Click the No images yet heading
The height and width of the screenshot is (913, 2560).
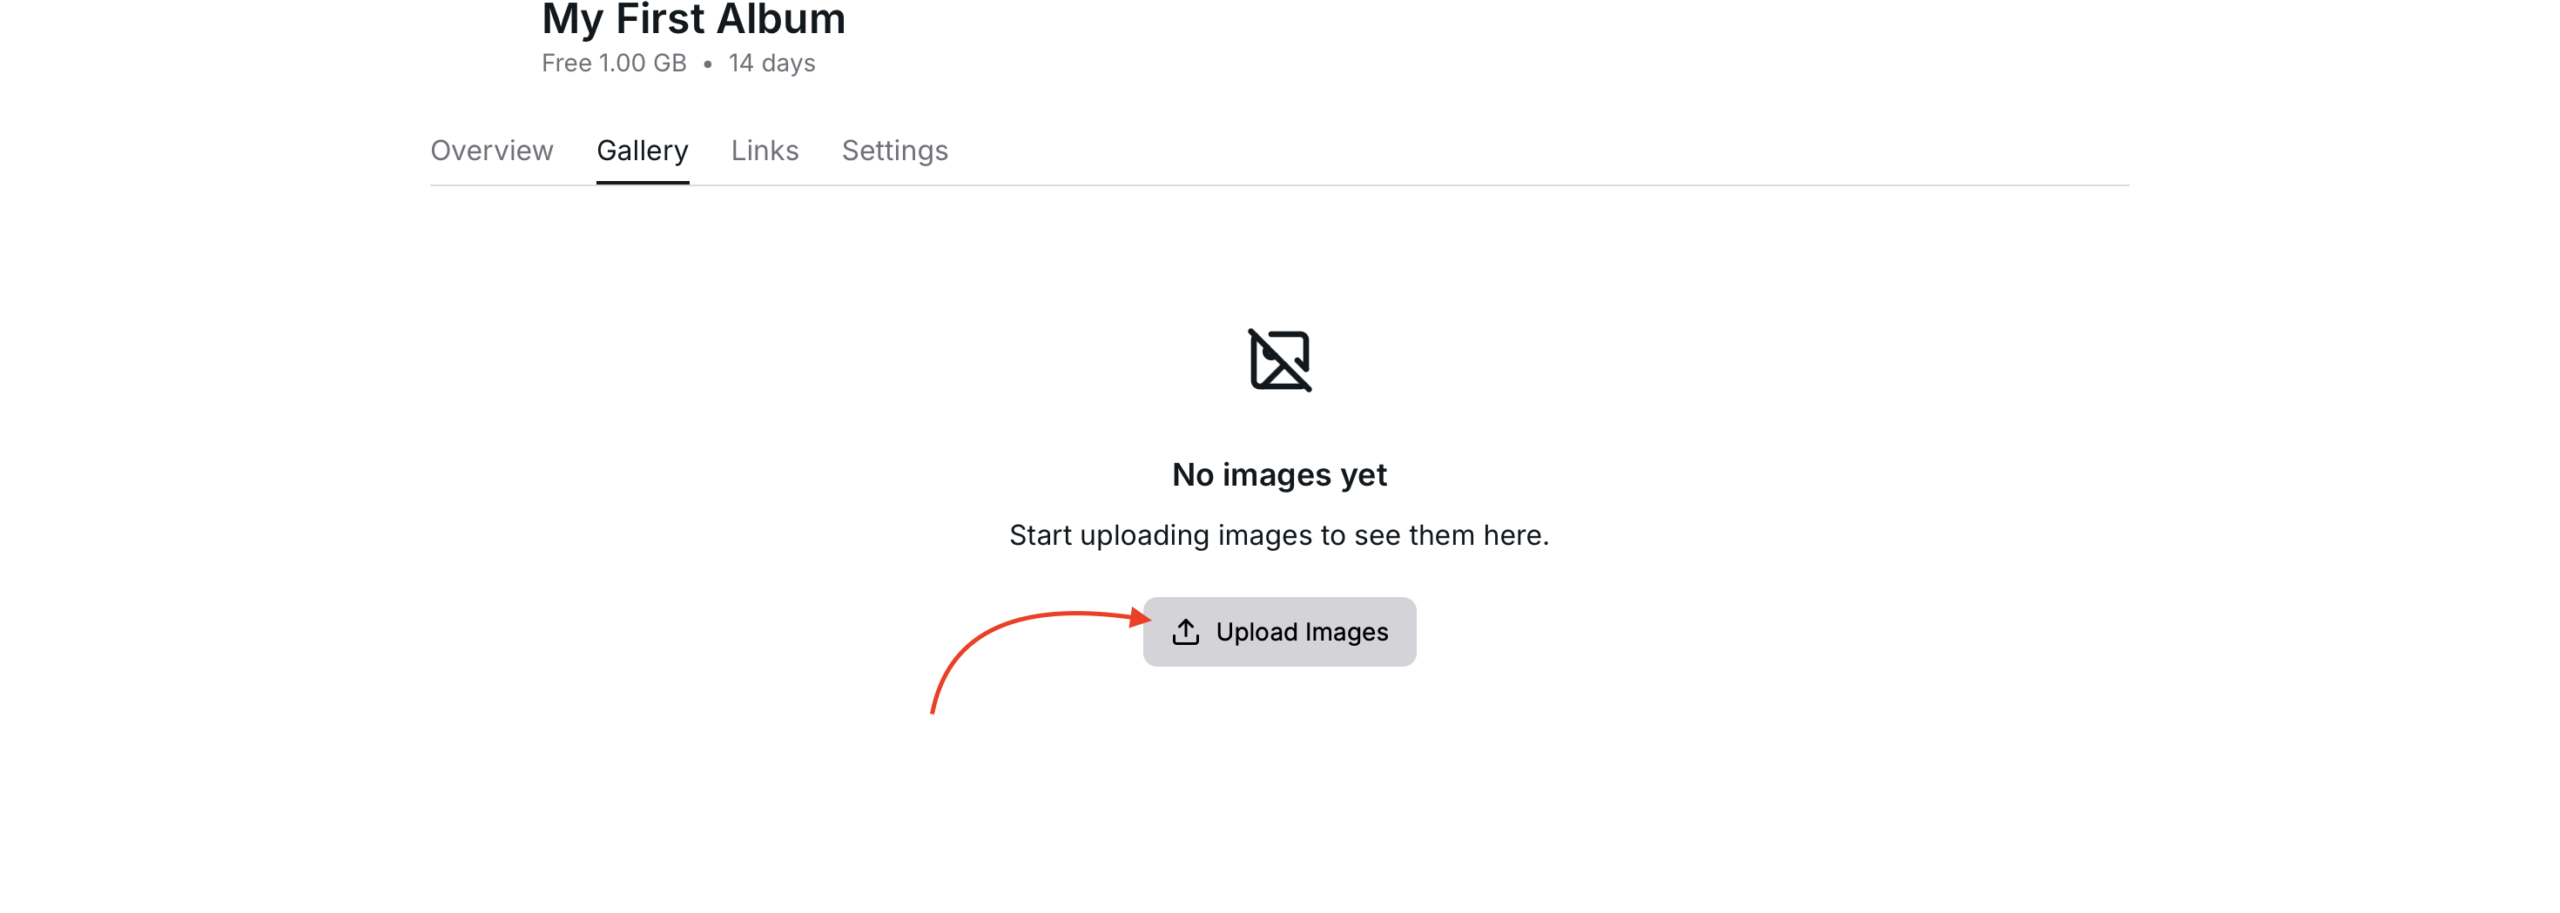tap(1279, 474)
